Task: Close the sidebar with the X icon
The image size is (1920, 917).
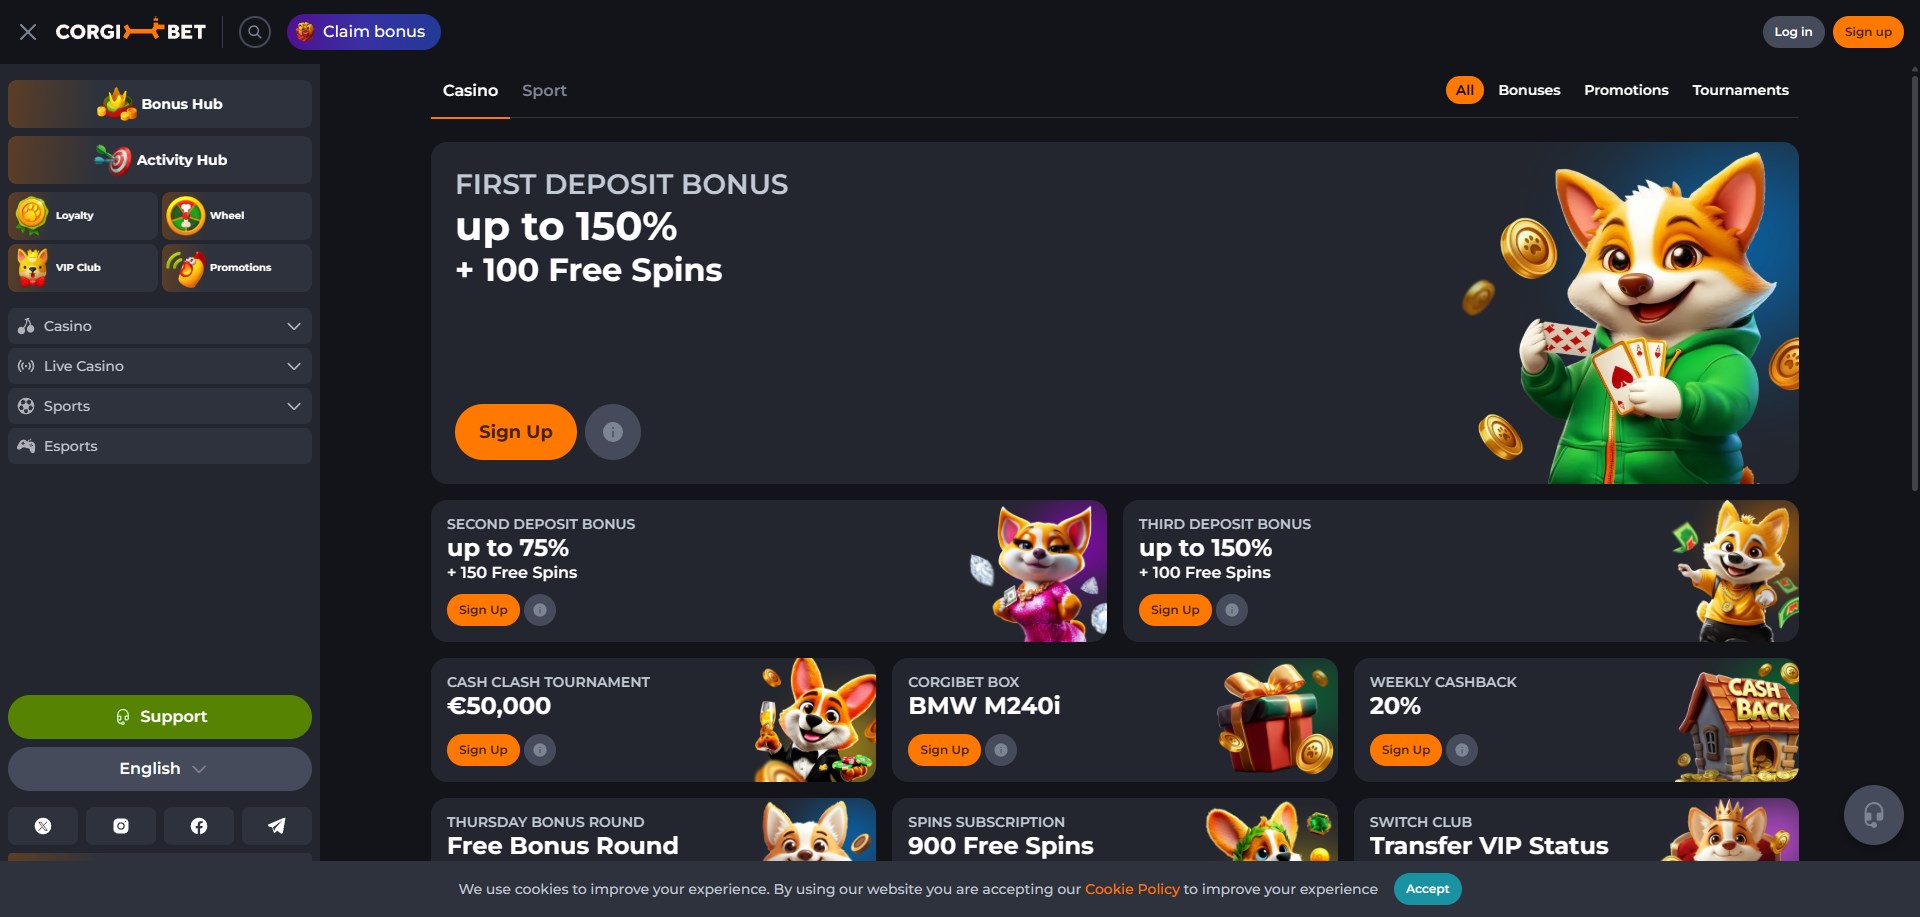Action: pyautogui.click(x=28, y=32)
